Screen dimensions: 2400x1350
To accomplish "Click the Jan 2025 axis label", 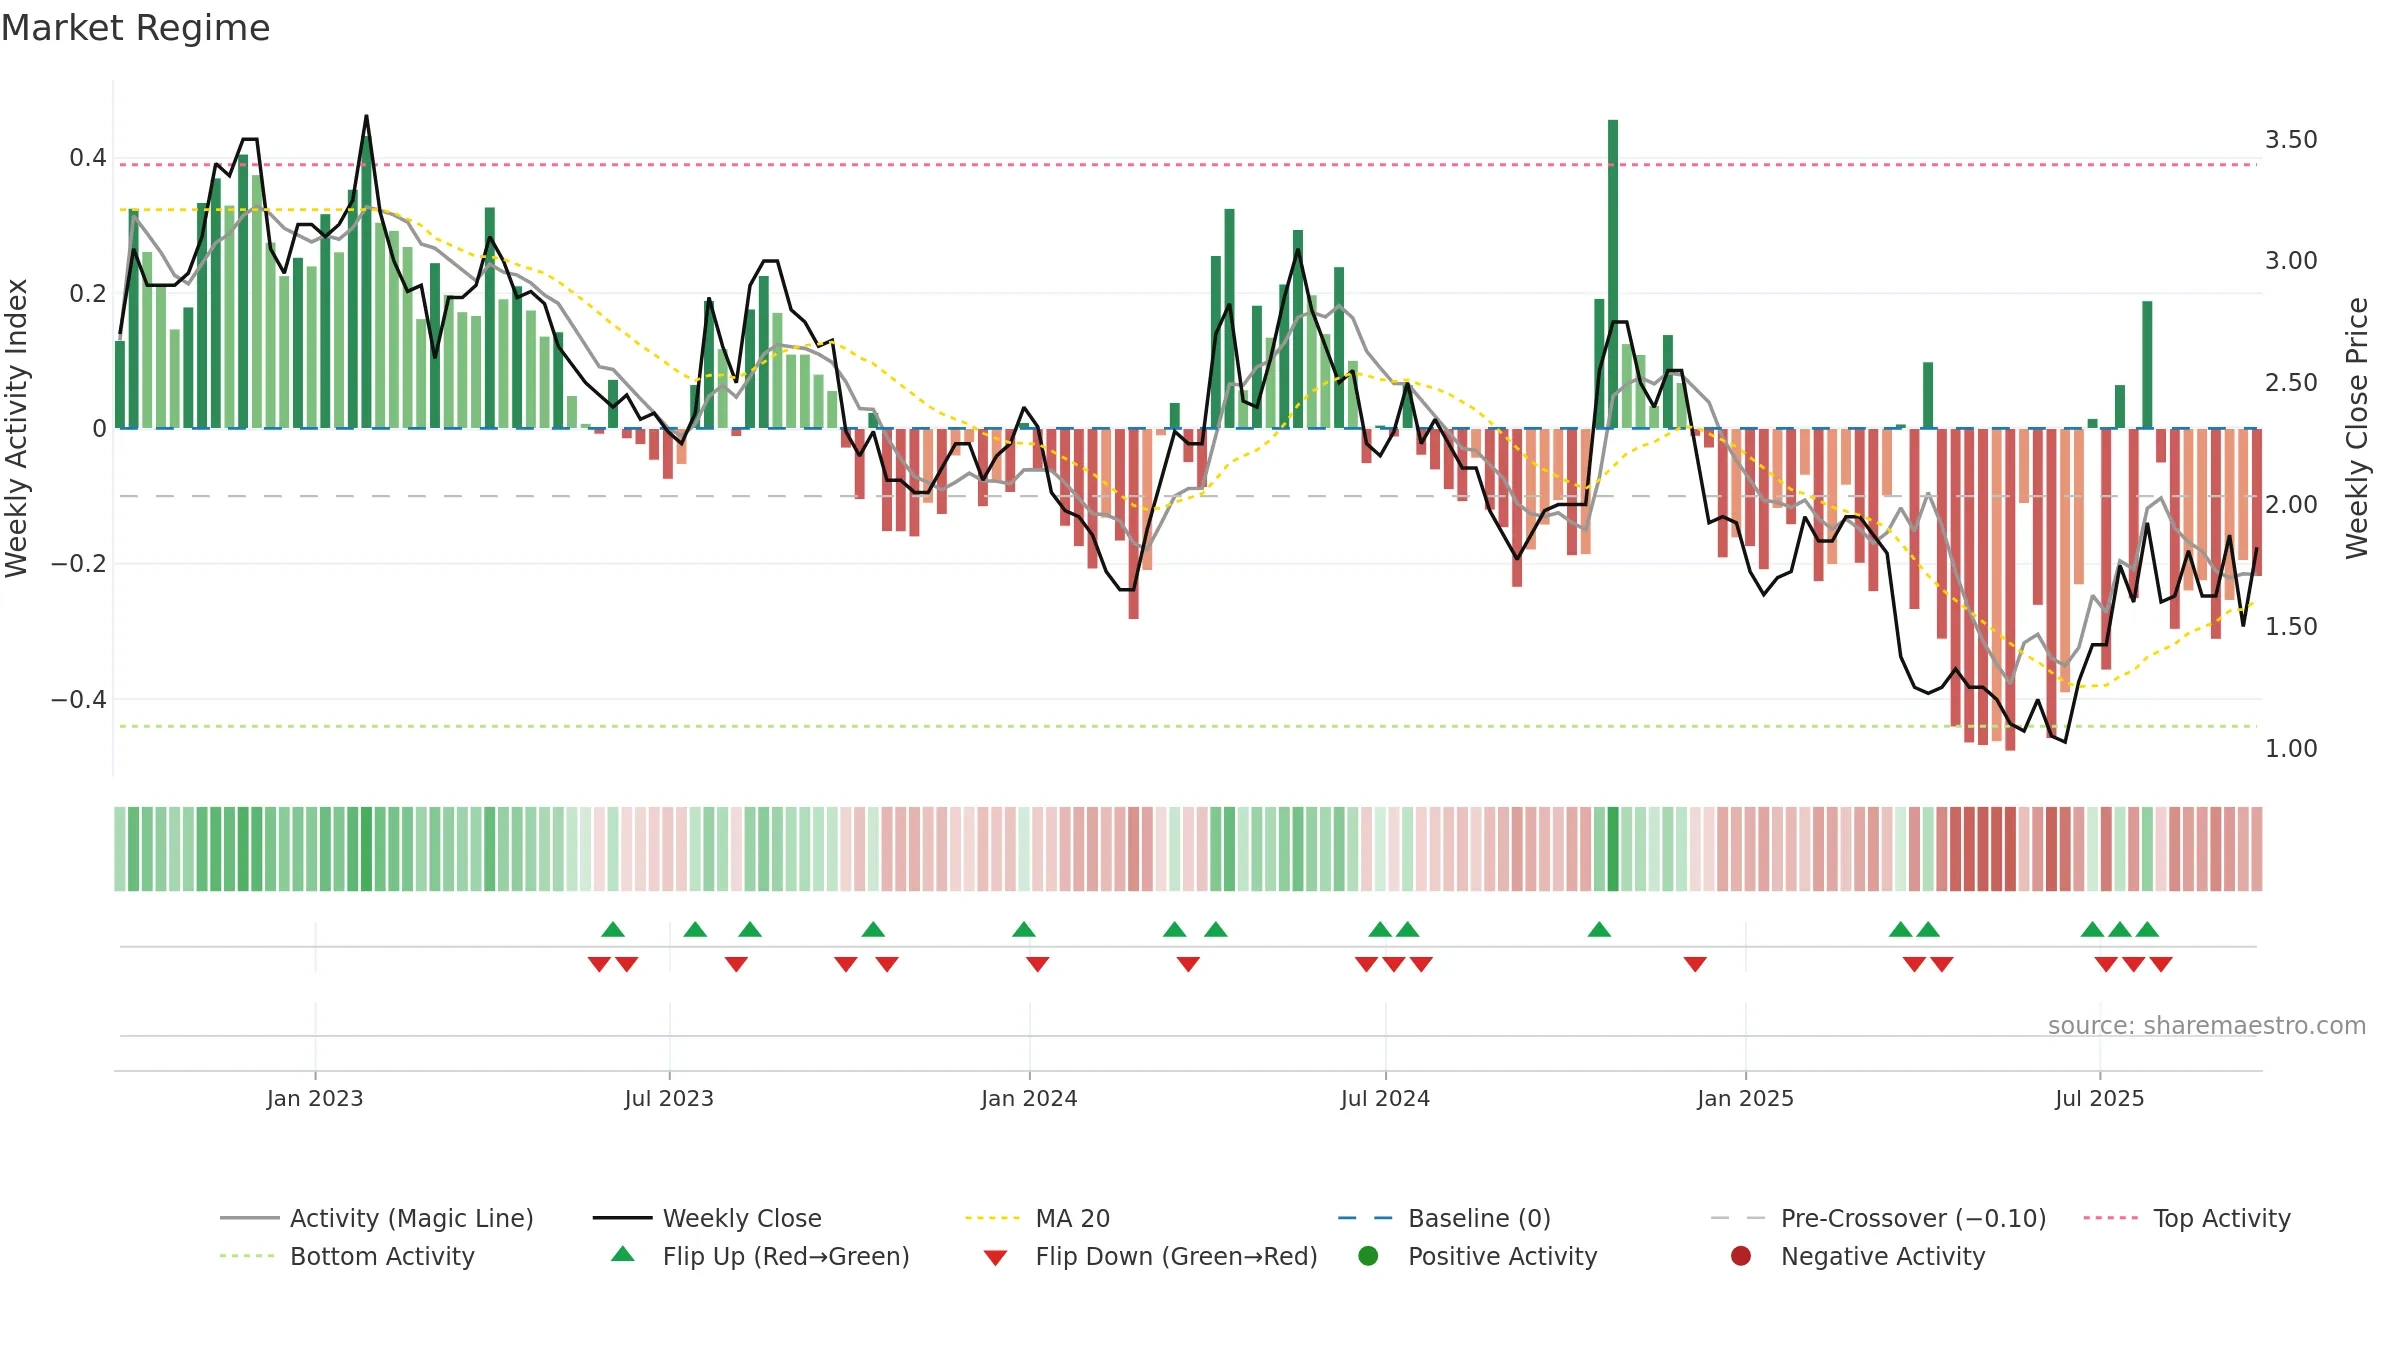I will click(x=1745, y=1098).
